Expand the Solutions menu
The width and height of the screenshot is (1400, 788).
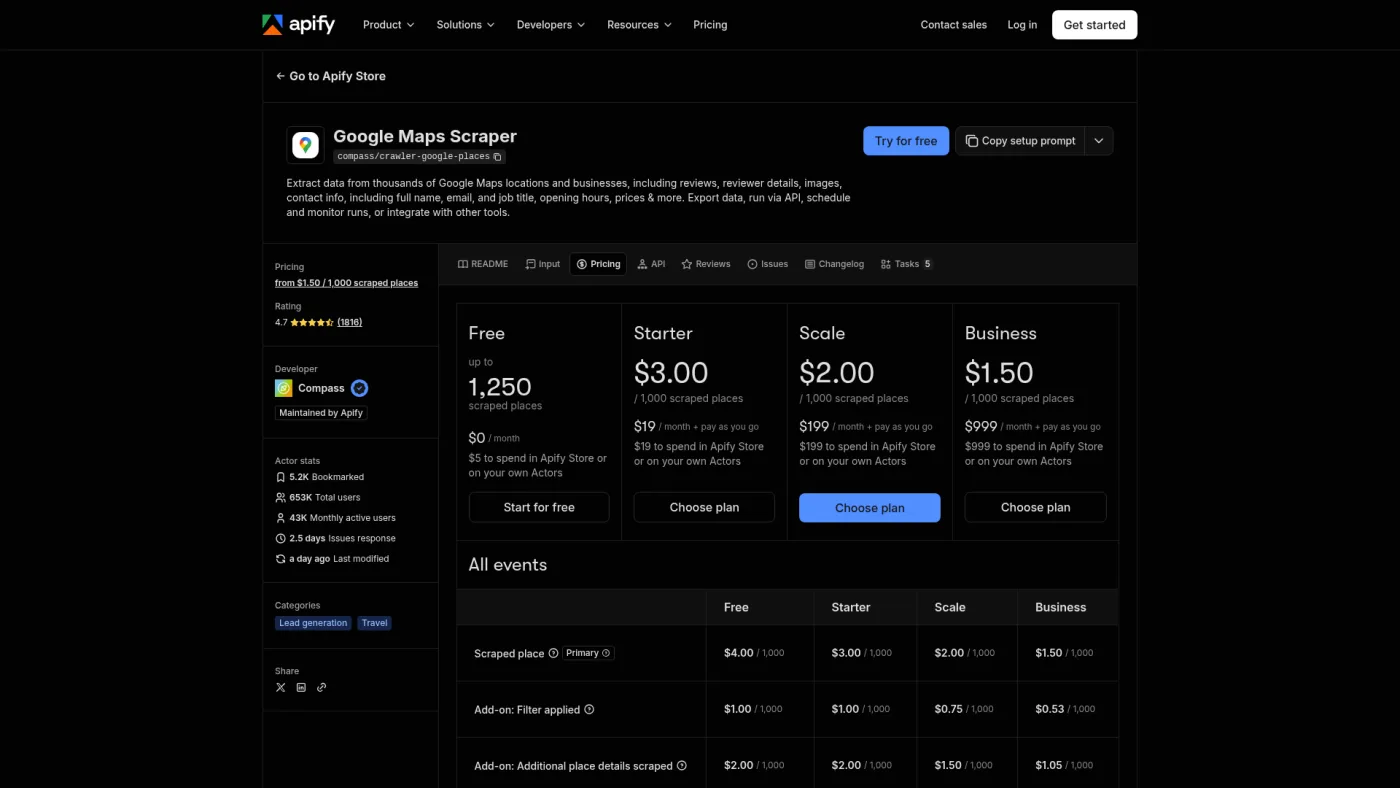465,25
